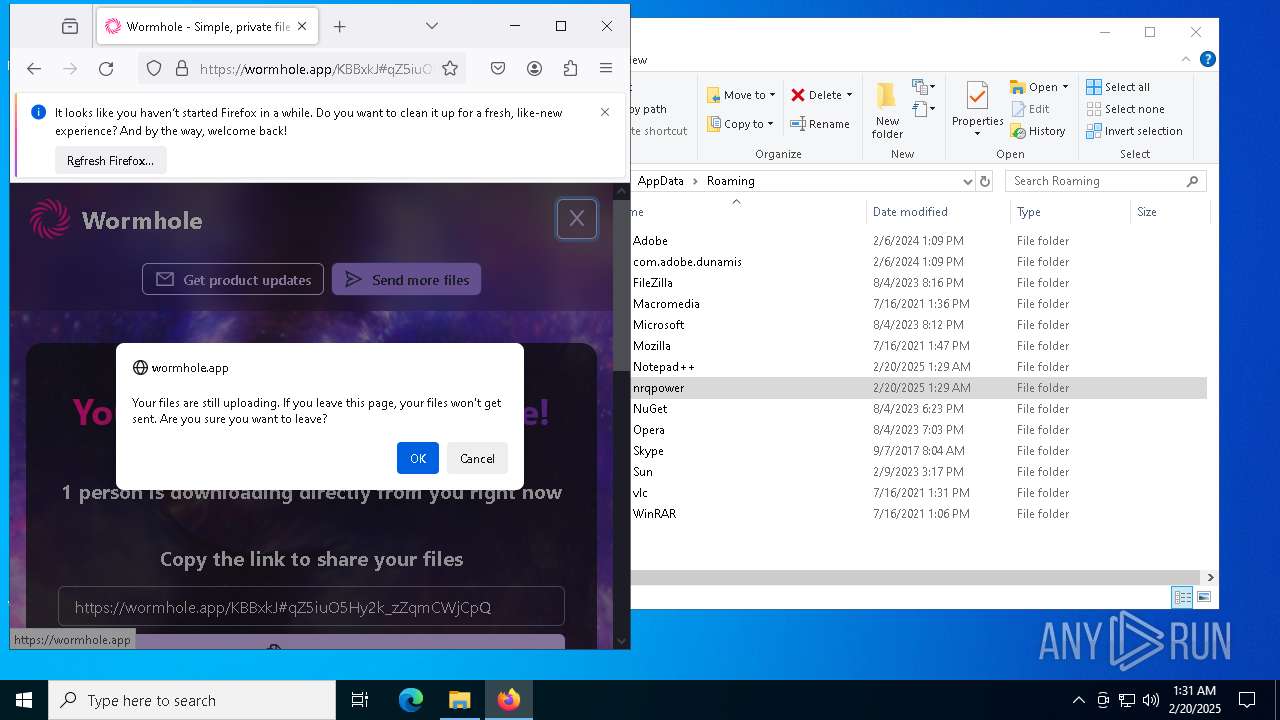The height and width of the screenshot is (720, 1280).
Task: Open the Save to Pocket icon
Action: [498, 68]
